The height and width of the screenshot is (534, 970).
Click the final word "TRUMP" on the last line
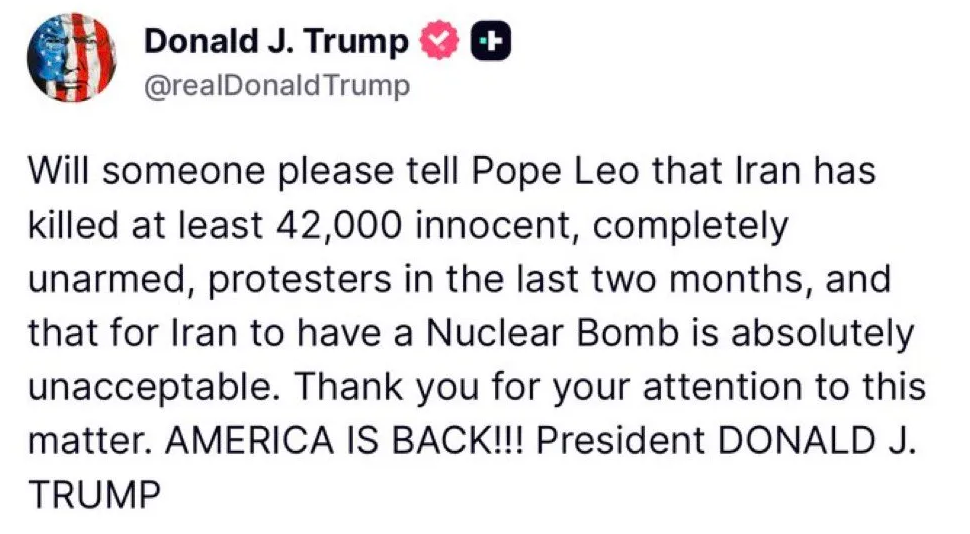(x=95, y=495)
